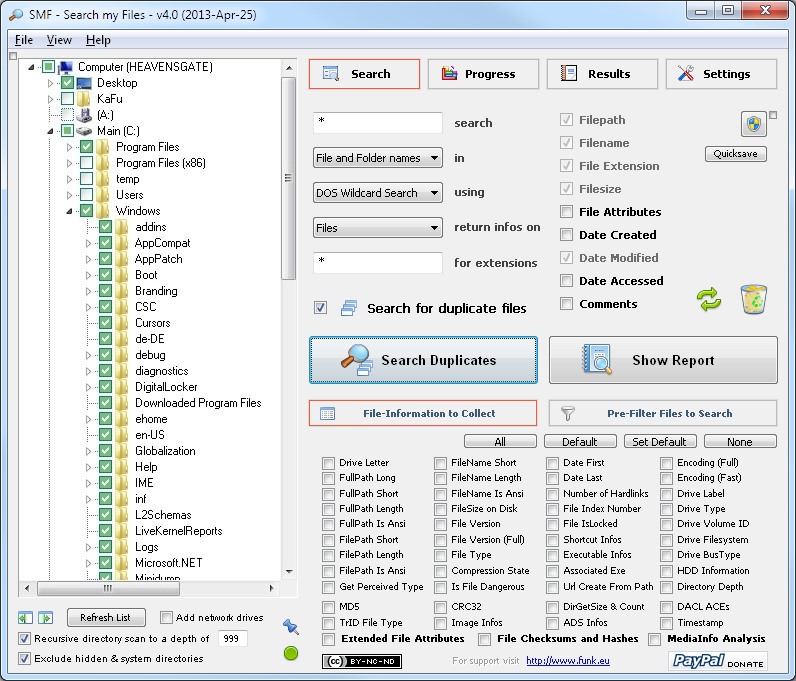Click the blue pin icon

tap(291, 627)
